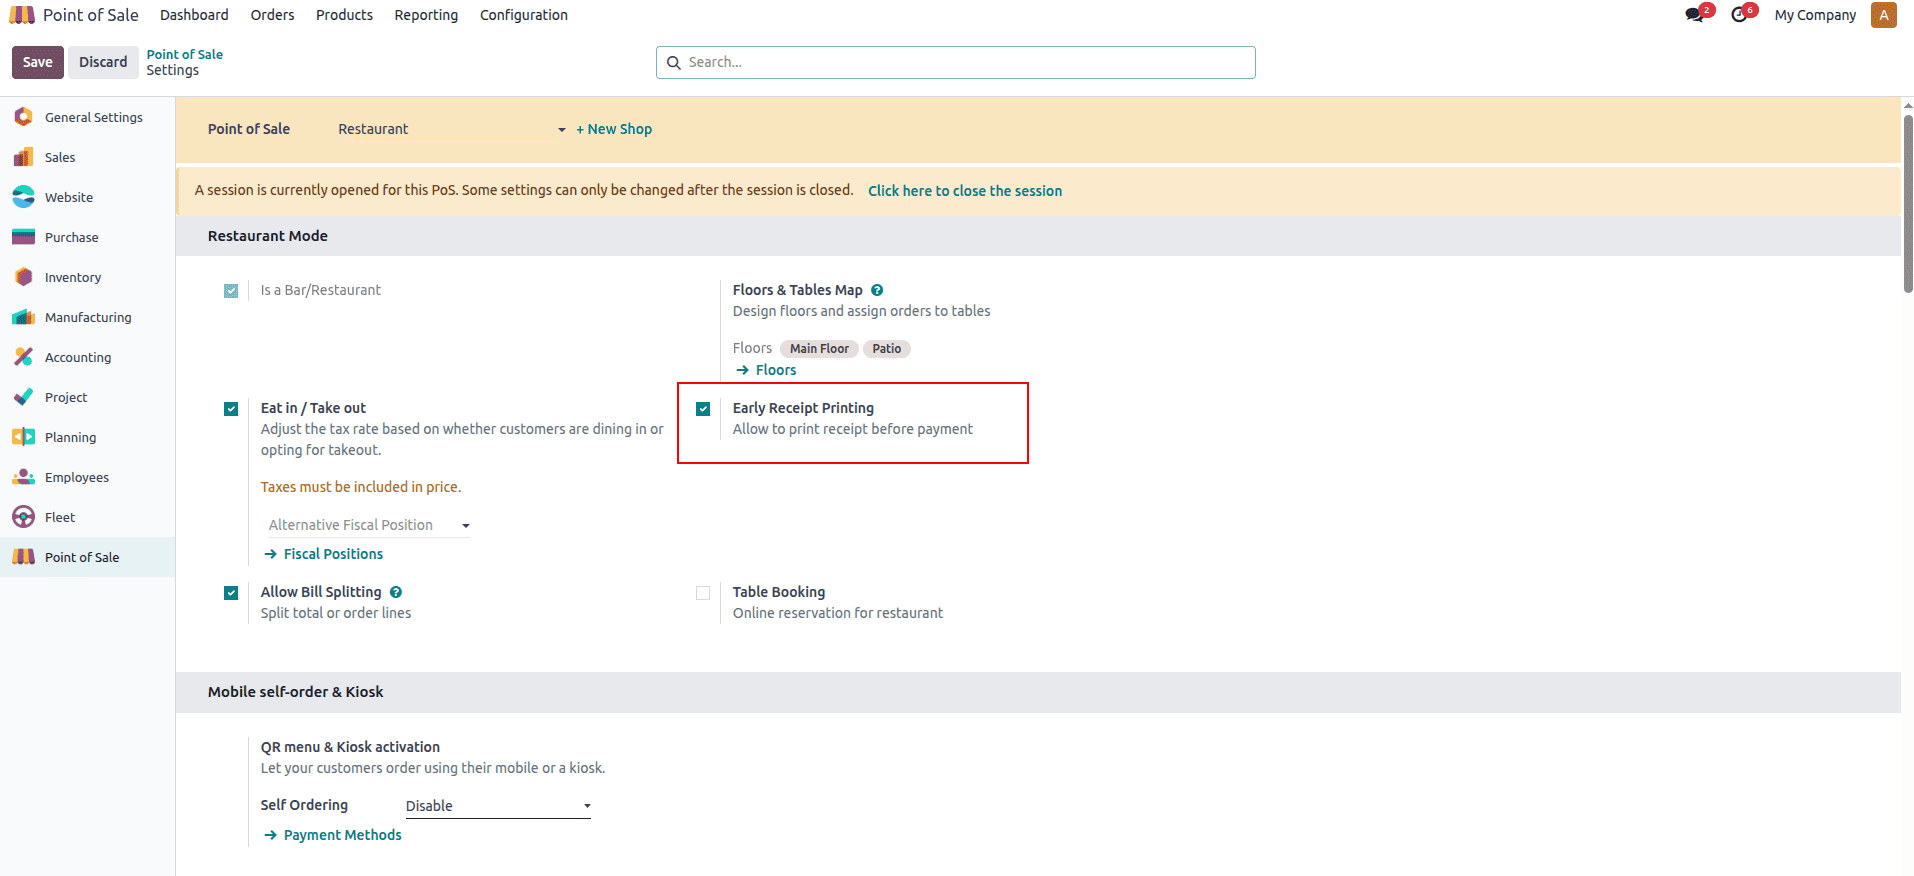Click the Project sidebar icon

point(24,397)
